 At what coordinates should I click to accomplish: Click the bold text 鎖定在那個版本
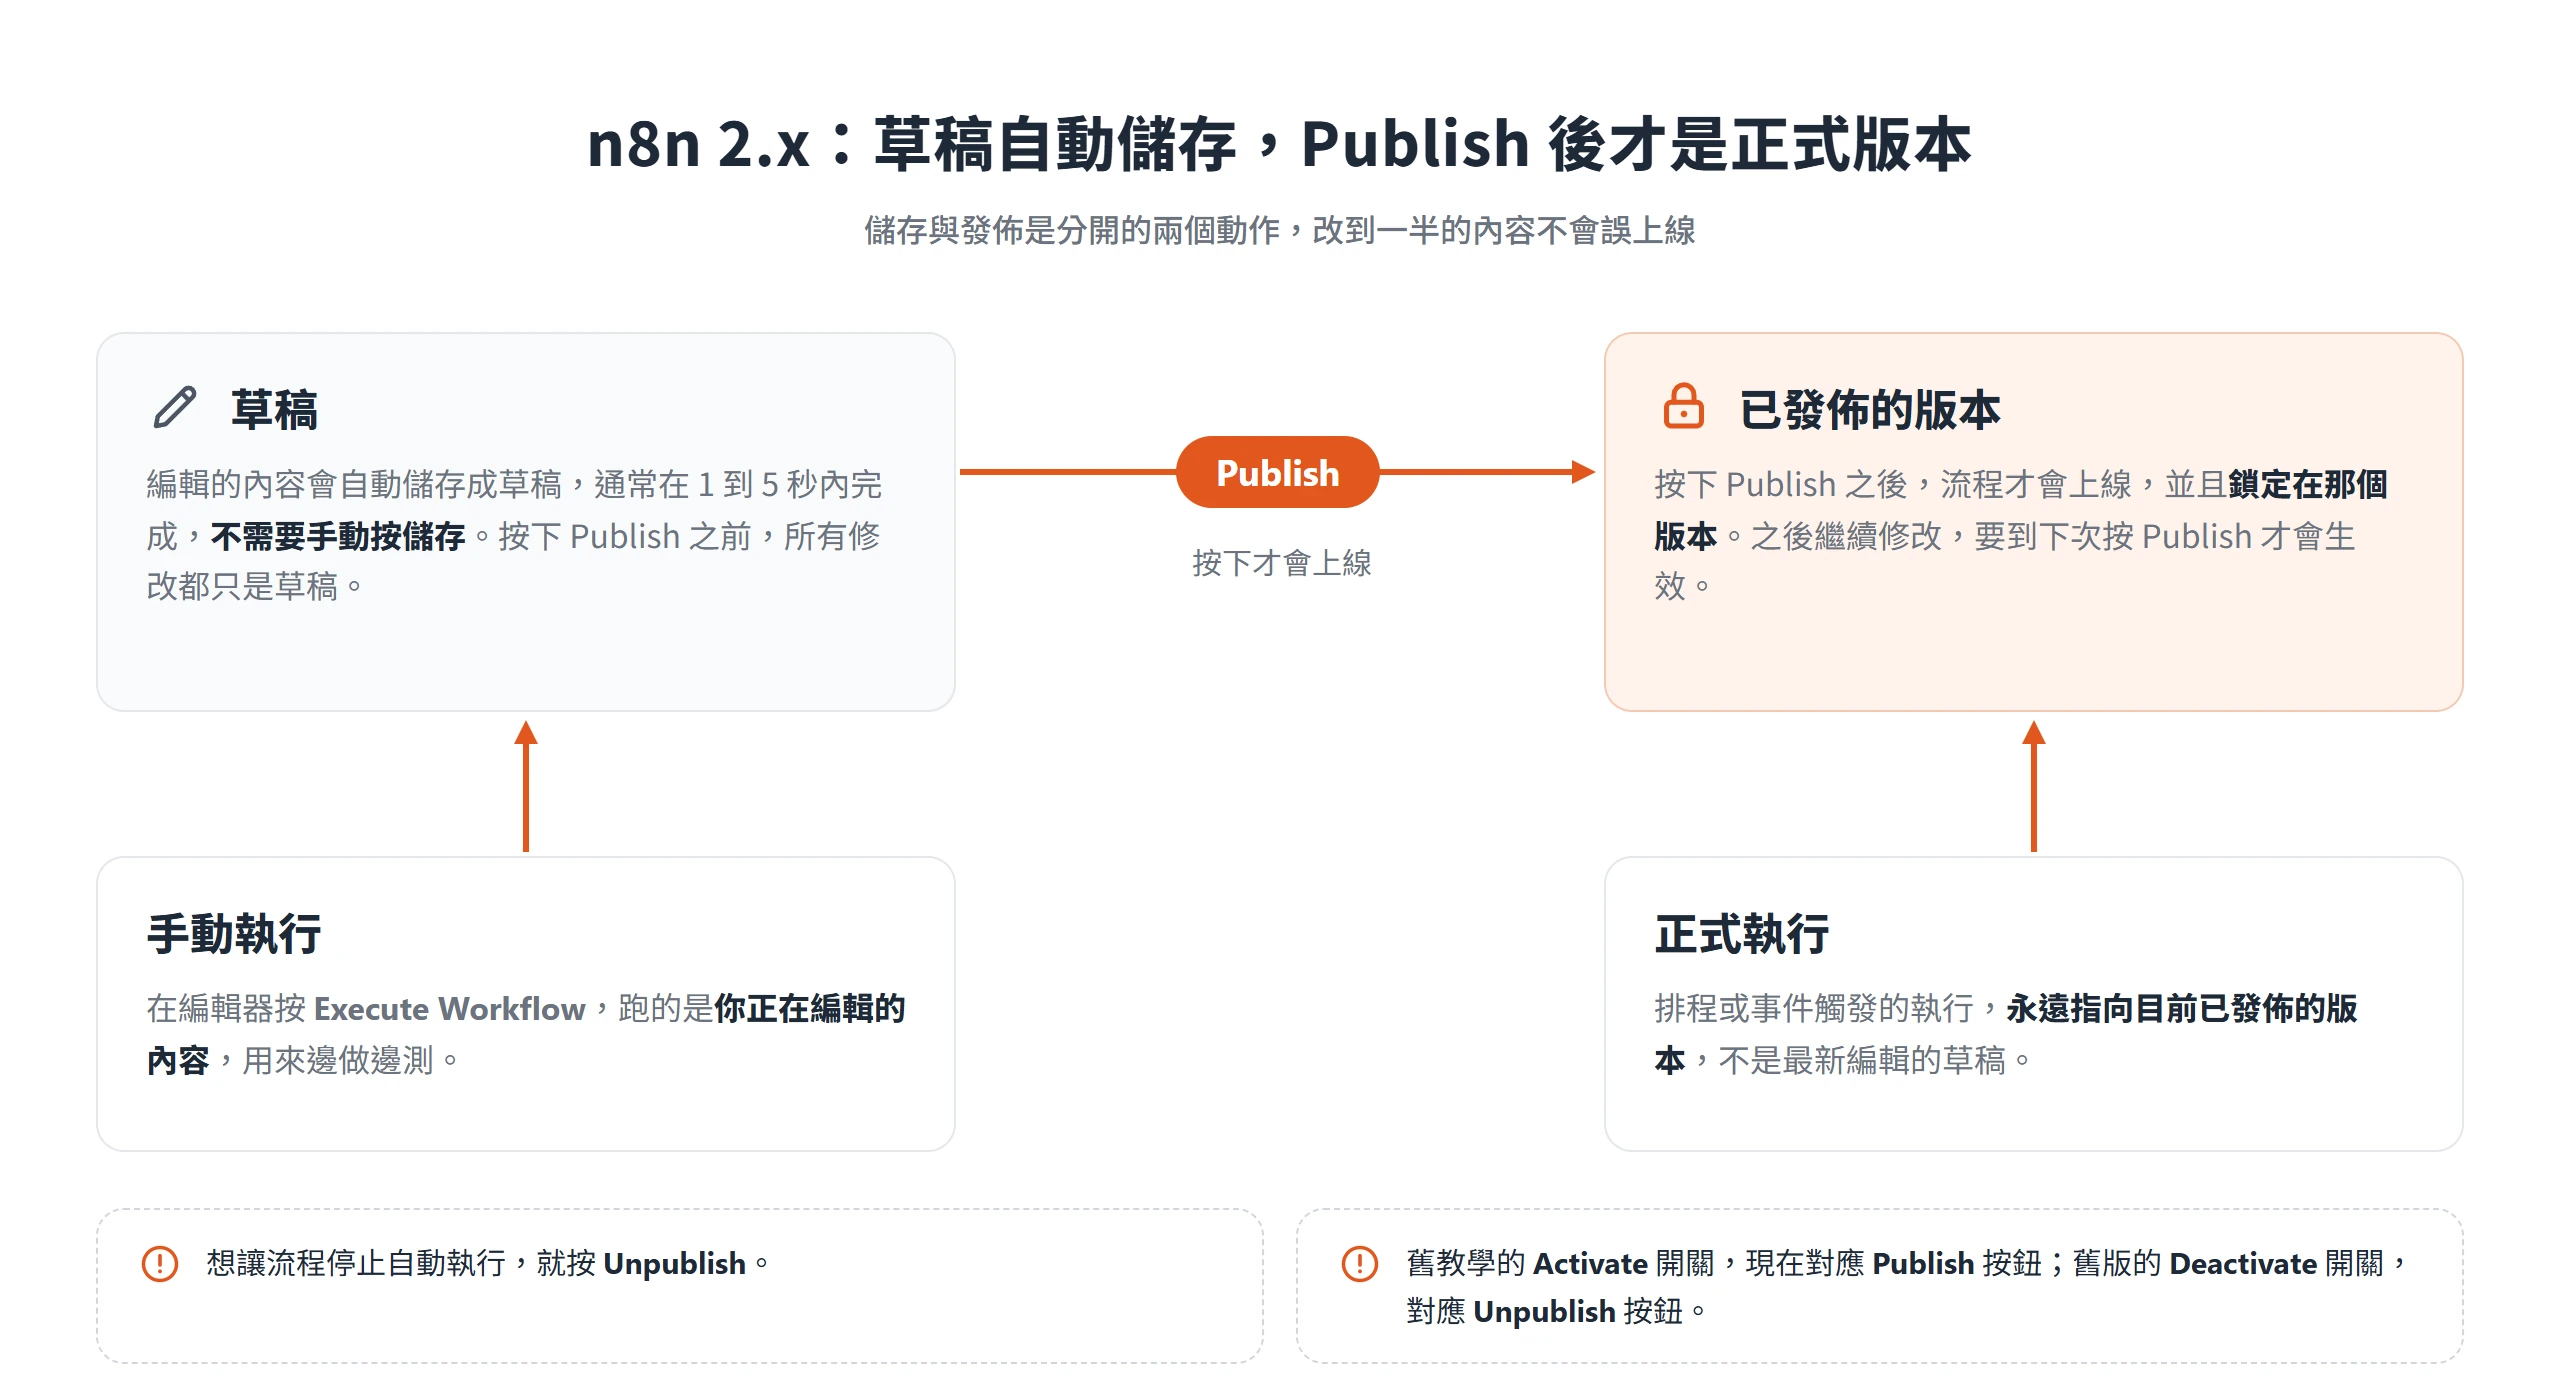tap(2021, 510)
